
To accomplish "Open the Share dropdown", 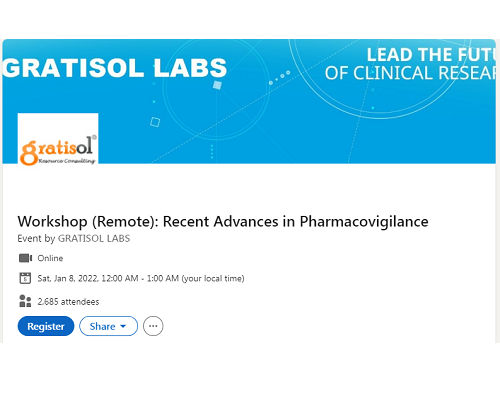I will [108, 326].
